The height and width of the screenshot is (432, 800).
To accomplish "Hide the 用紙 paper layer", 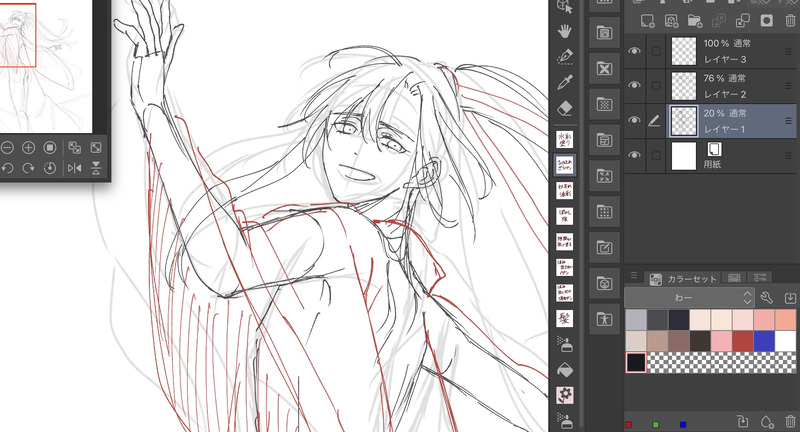I will click(634, 155).
